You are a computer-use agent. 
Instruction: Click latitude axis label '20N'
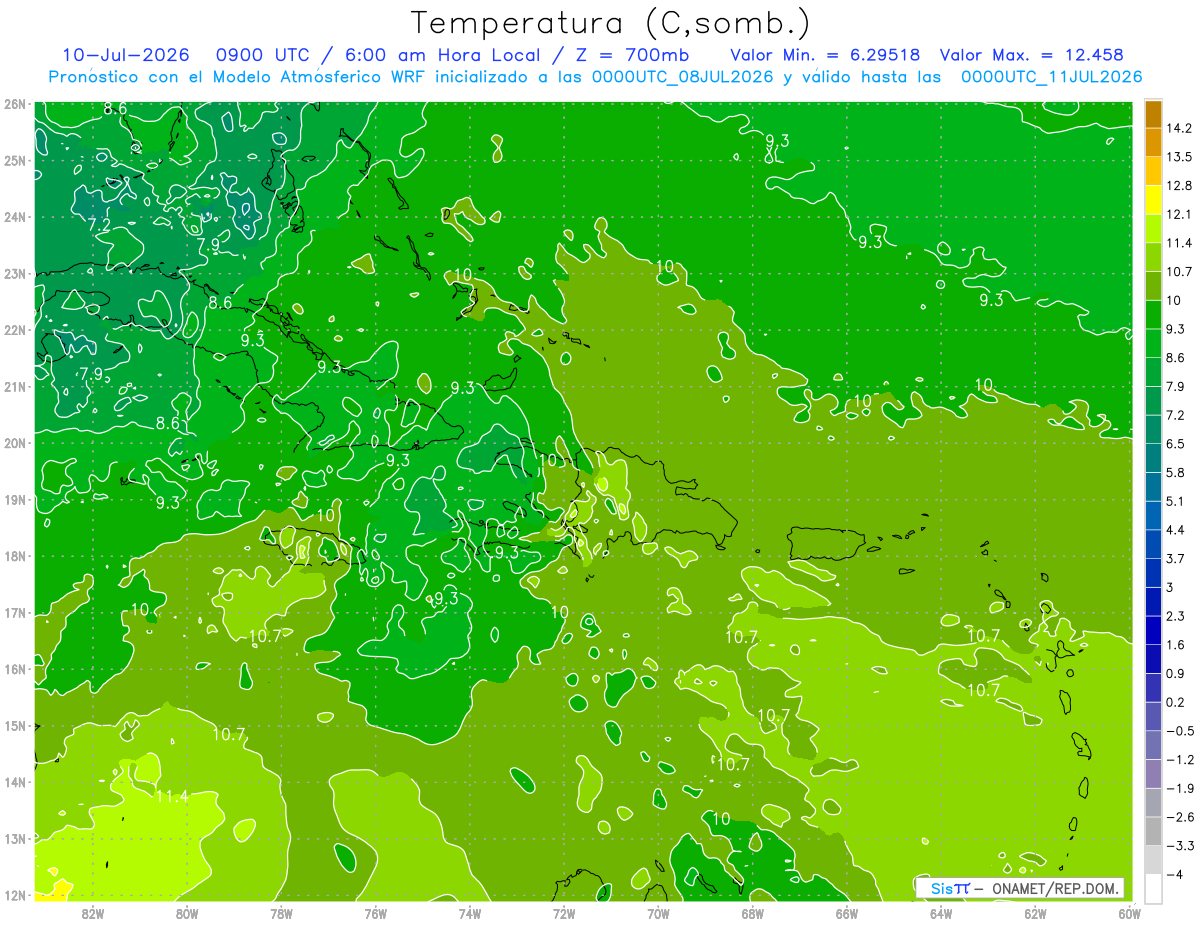[14, 443]
